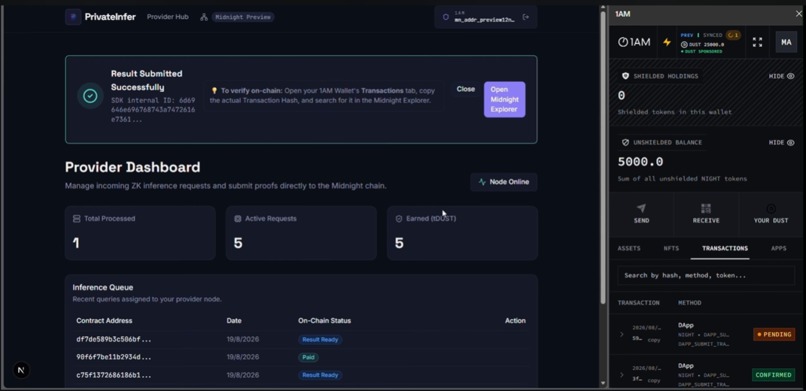Expand wallet to fullscreen icon

pyautogui.click(x=757, y=42)
